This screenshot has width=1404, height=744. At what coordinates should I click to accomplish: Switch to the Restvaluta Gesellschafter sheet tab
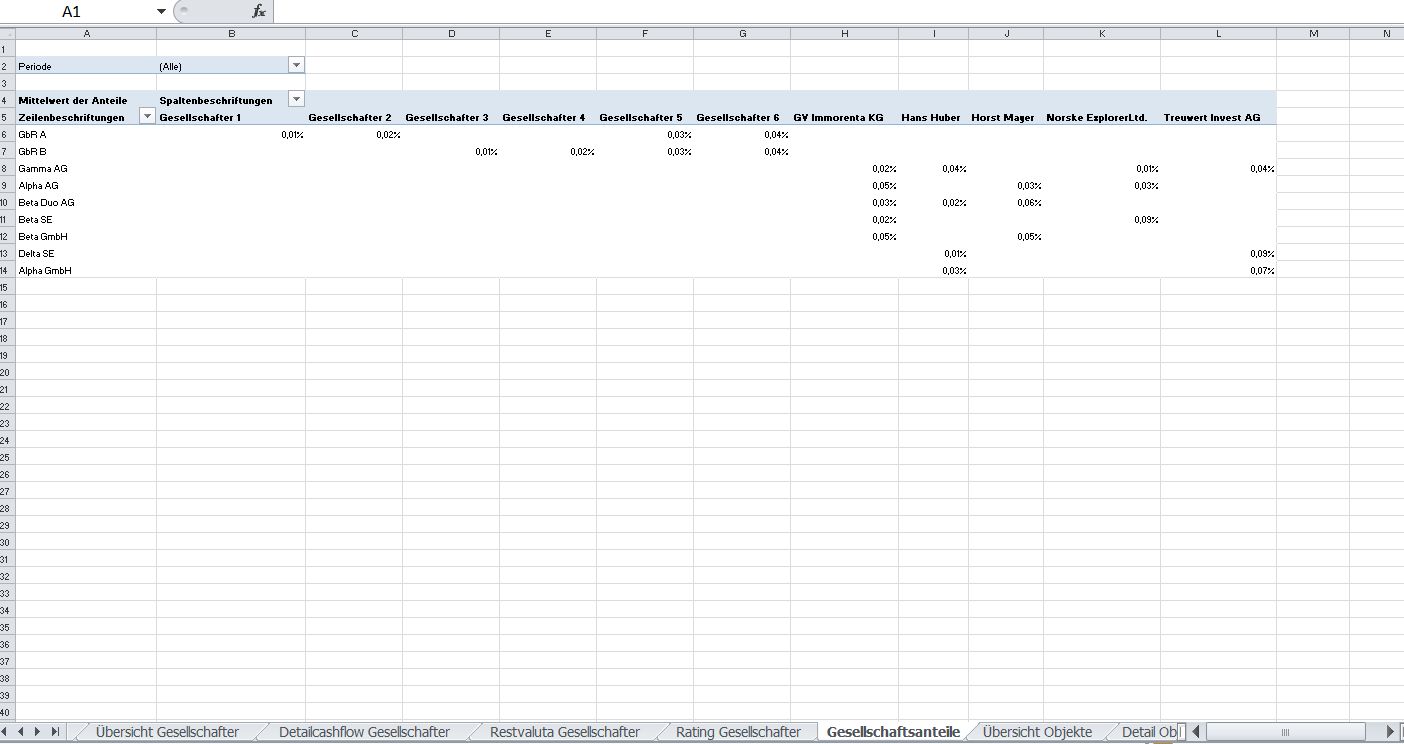point(564,732)
